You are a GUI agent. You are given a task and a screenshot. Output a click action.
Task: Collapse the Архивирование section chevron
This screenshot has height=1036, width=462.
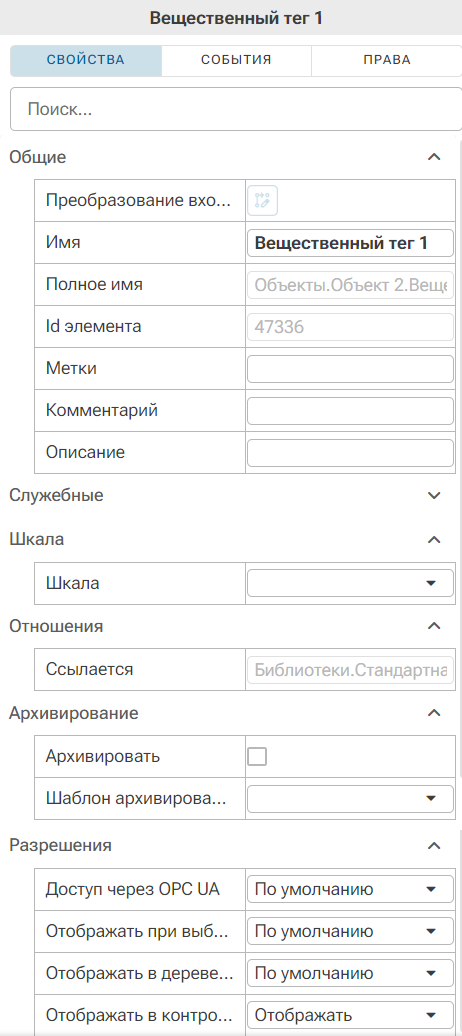click(x=434, y=713)
